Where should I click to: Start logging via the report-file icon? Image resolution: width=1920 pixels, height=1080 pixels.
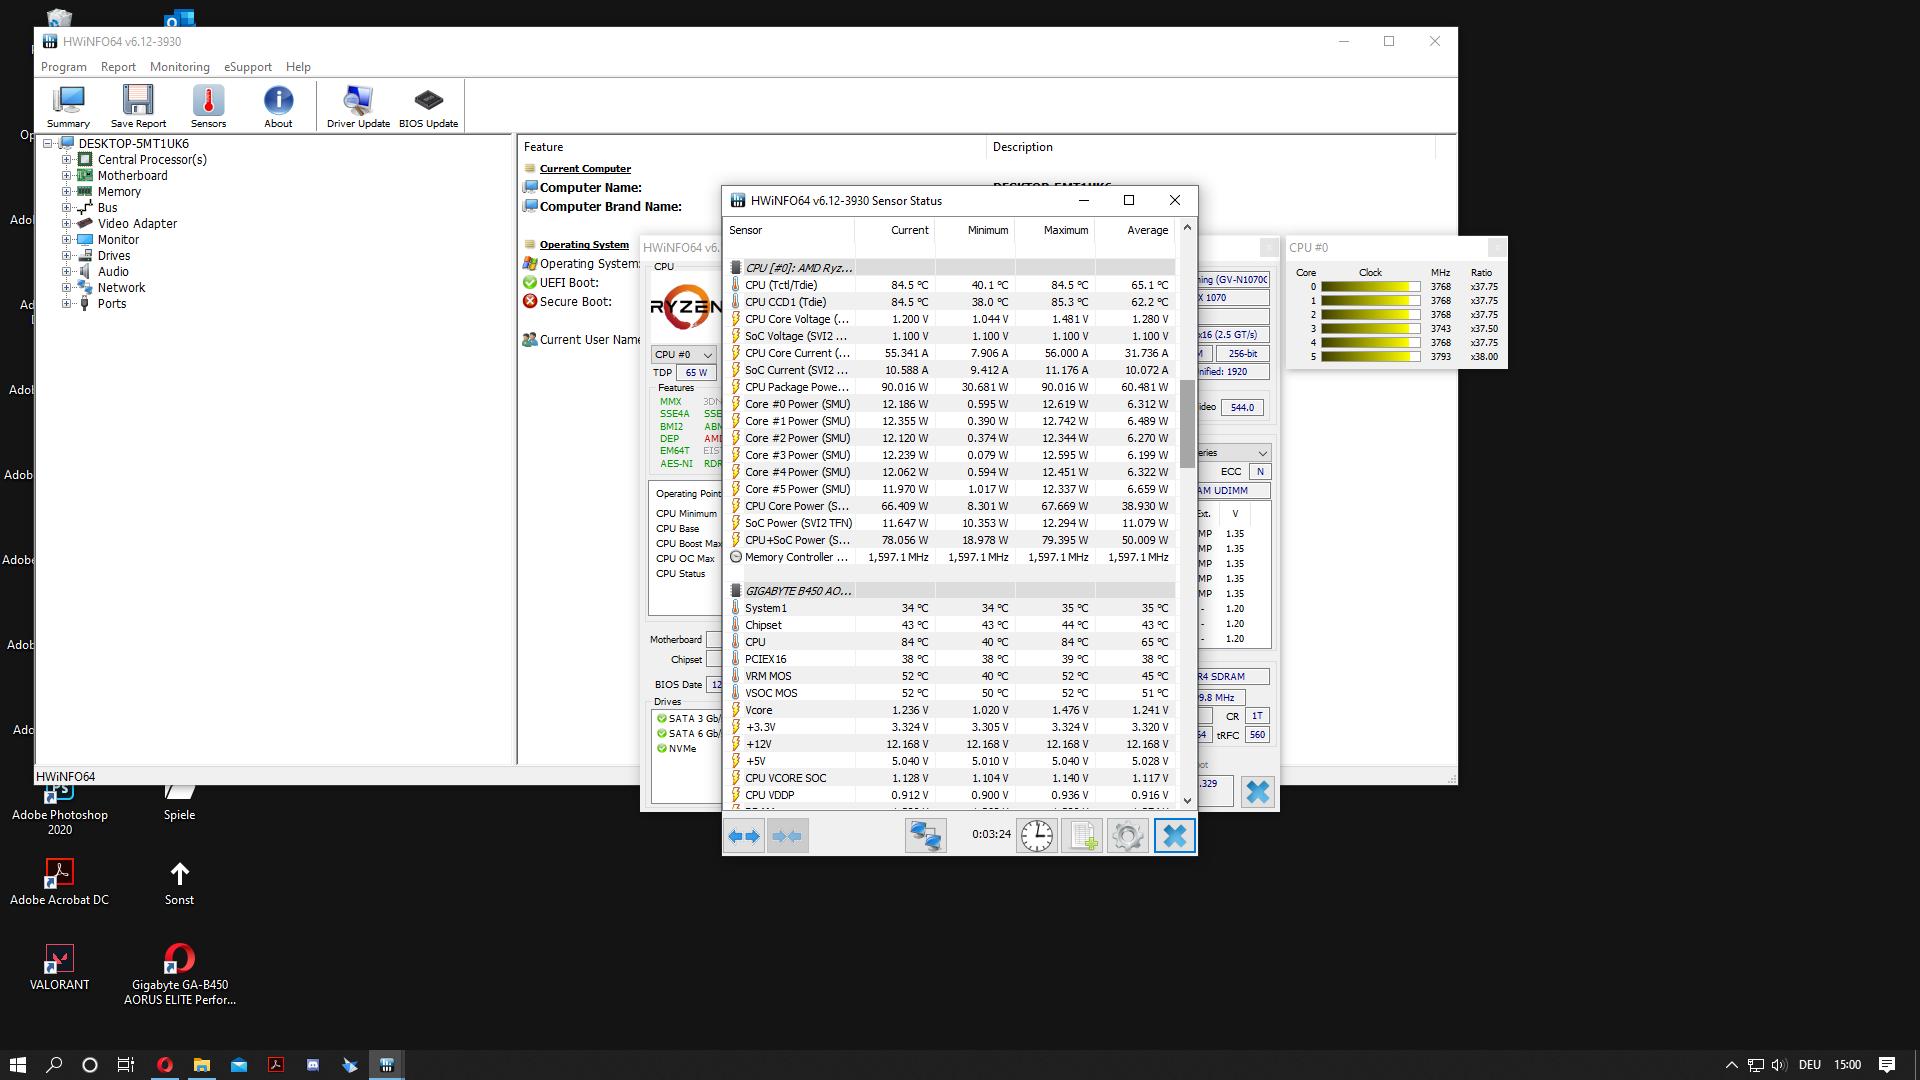(1082, 835)
